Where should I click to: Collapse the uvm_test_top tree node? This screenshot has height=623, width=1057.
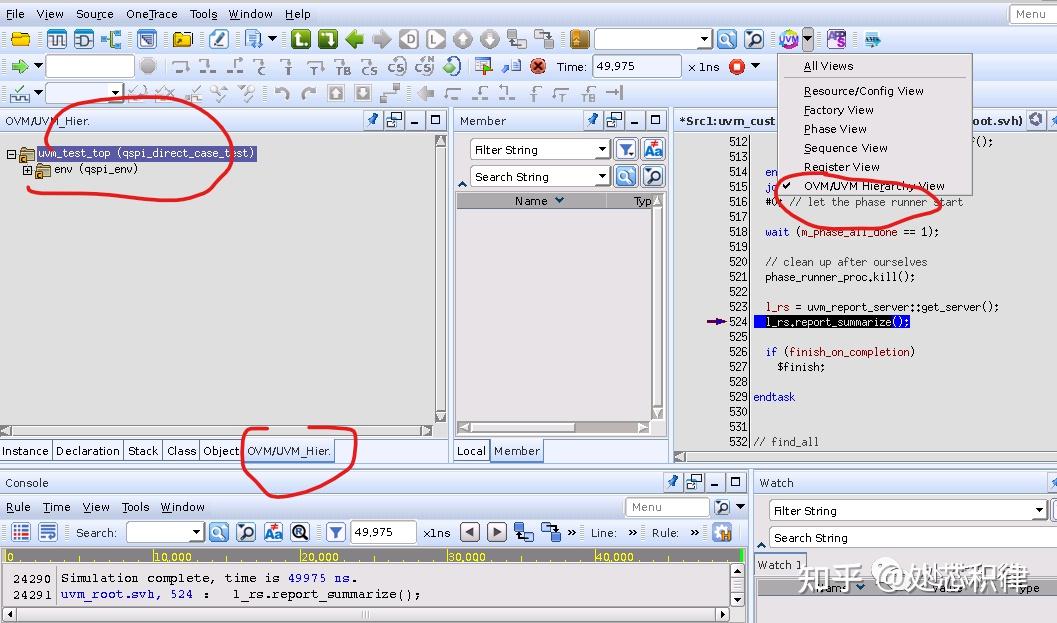[x=11, y=154]
